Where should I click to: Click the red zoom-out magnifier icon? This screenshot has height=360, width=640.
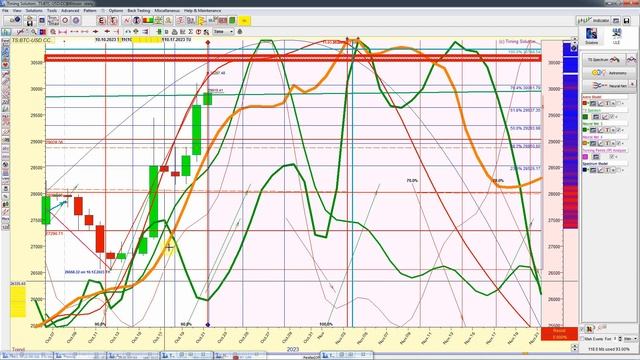(x=53, y=31)
